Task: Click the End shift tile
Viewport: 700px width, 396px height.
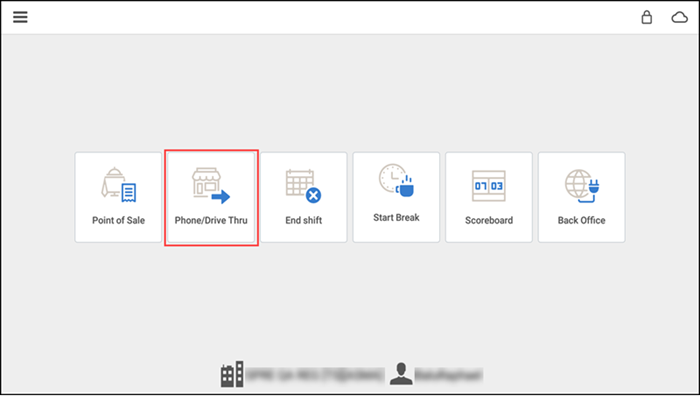Action: (304, 197)
